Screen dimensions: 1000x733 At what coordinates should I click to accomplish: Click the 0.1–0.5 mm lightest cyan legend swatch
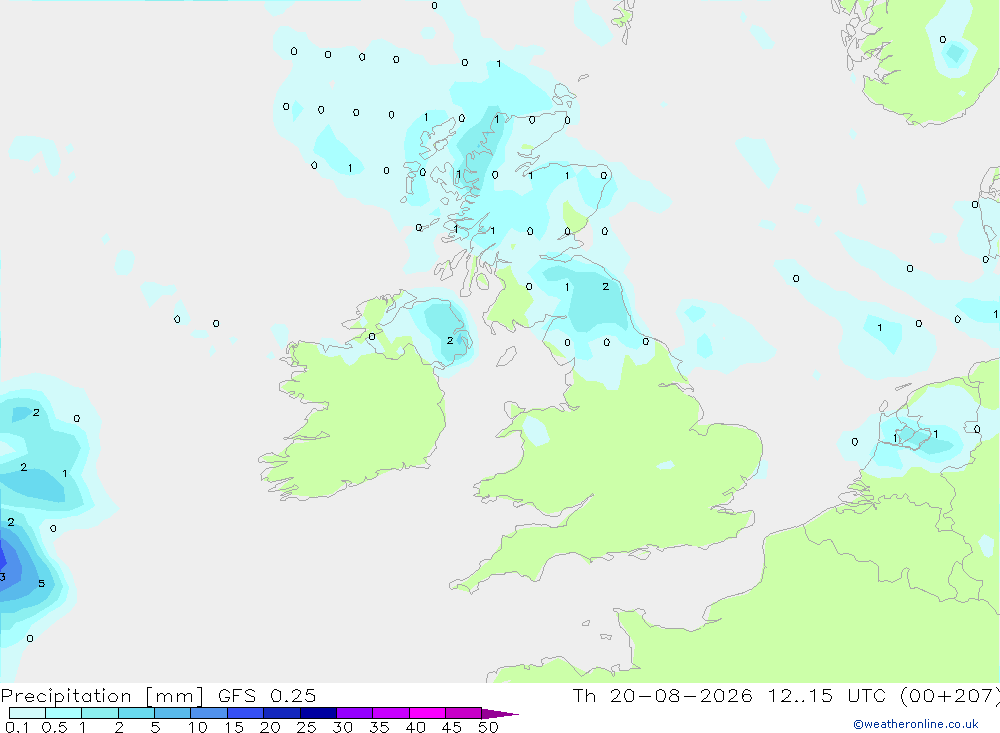[27, 713]
